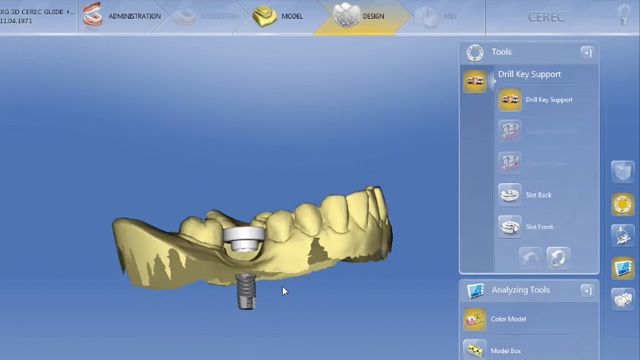This screenshot has height=360, width=640.
Task: Collapse the Analyzing Tools panel arrow
Action: point(587,291)
